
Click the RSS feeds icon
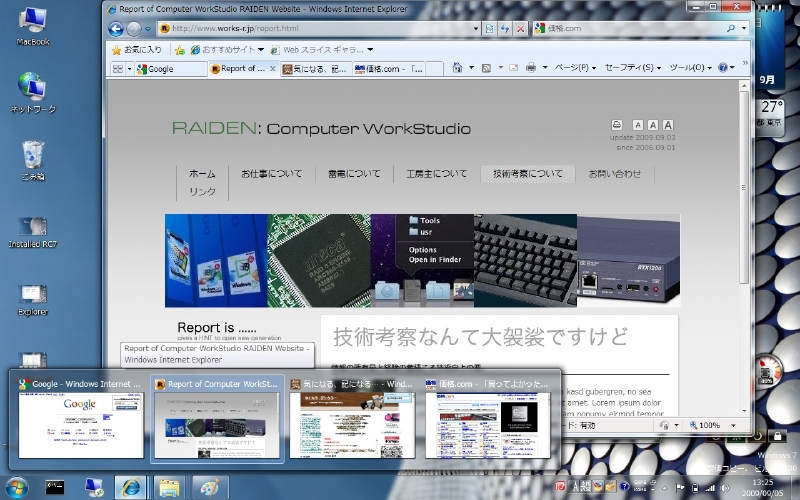click(487, 67)
